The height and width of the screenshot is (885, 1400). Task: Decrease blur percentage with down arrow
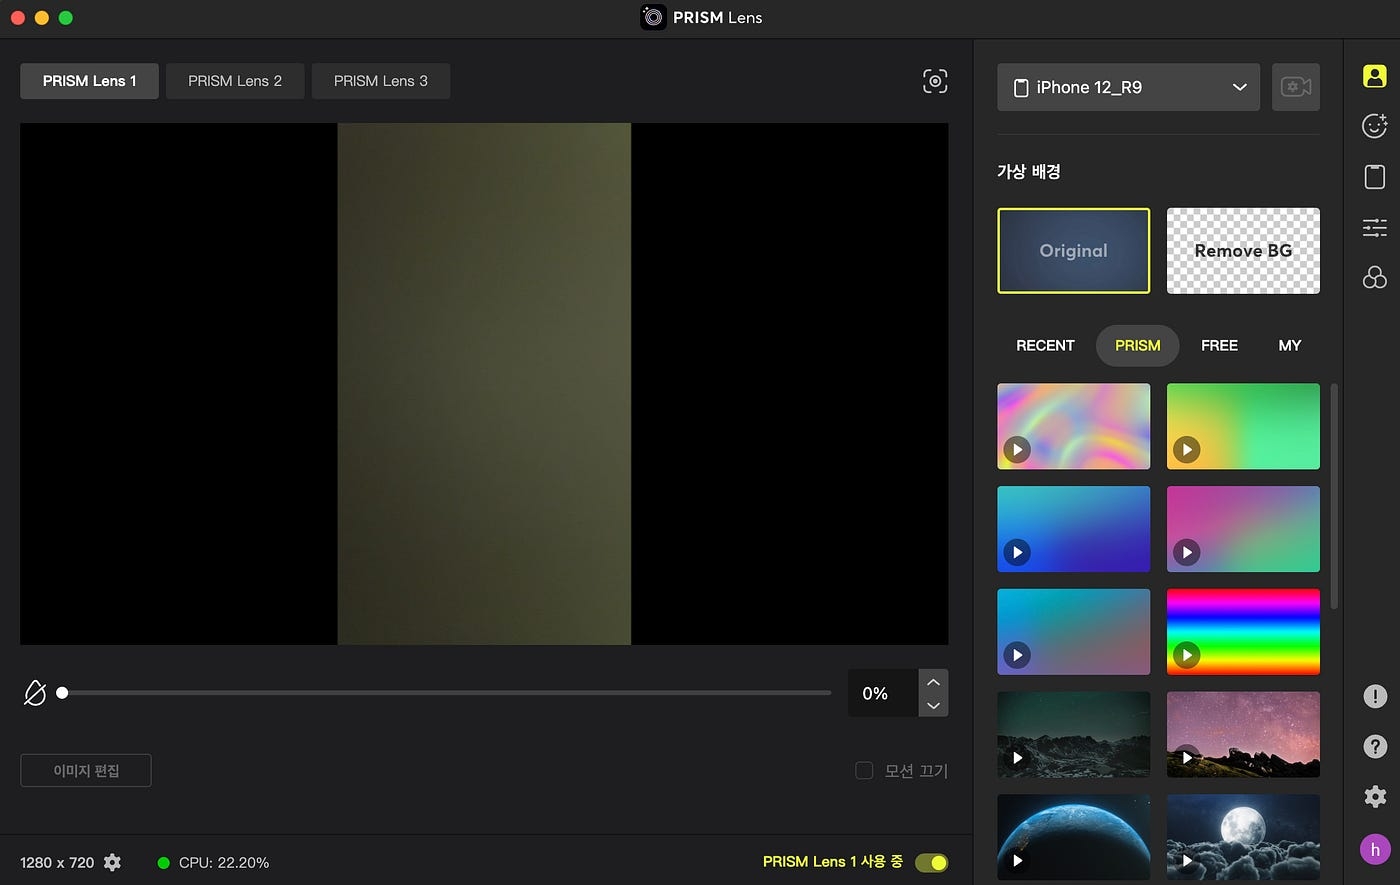(933, 705)
